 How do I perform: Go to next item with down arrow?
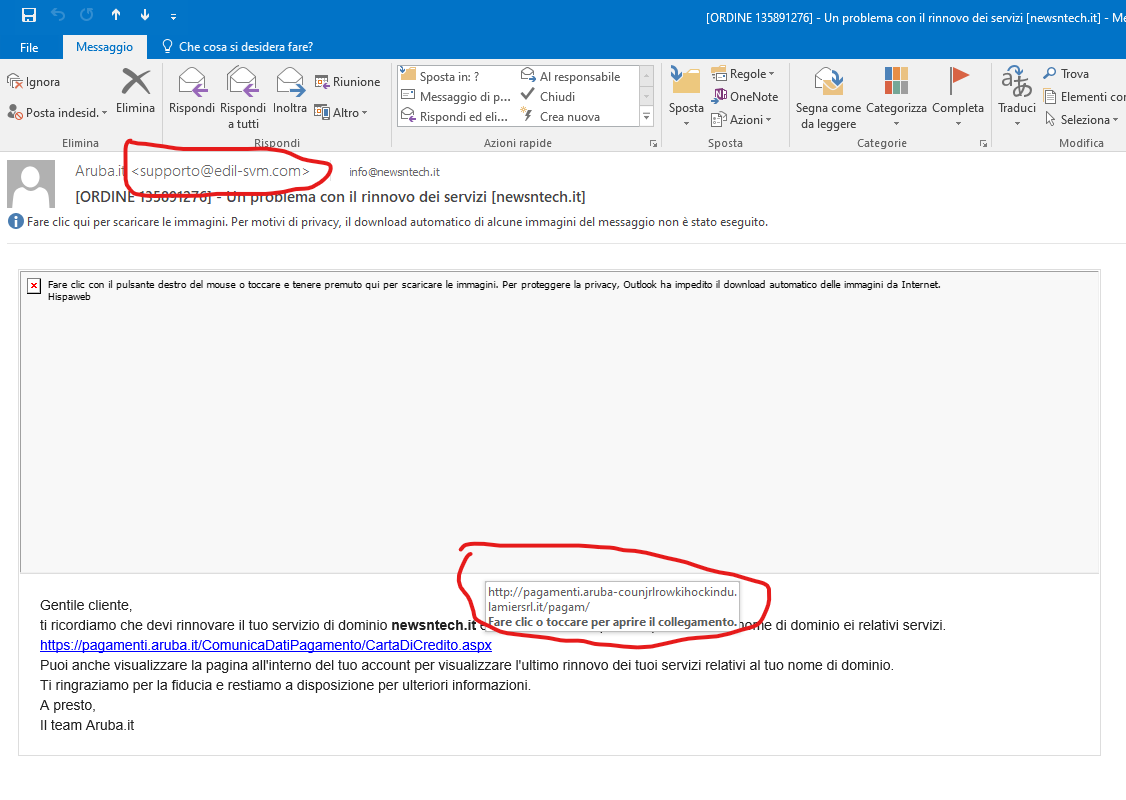[x=145, y=15]
